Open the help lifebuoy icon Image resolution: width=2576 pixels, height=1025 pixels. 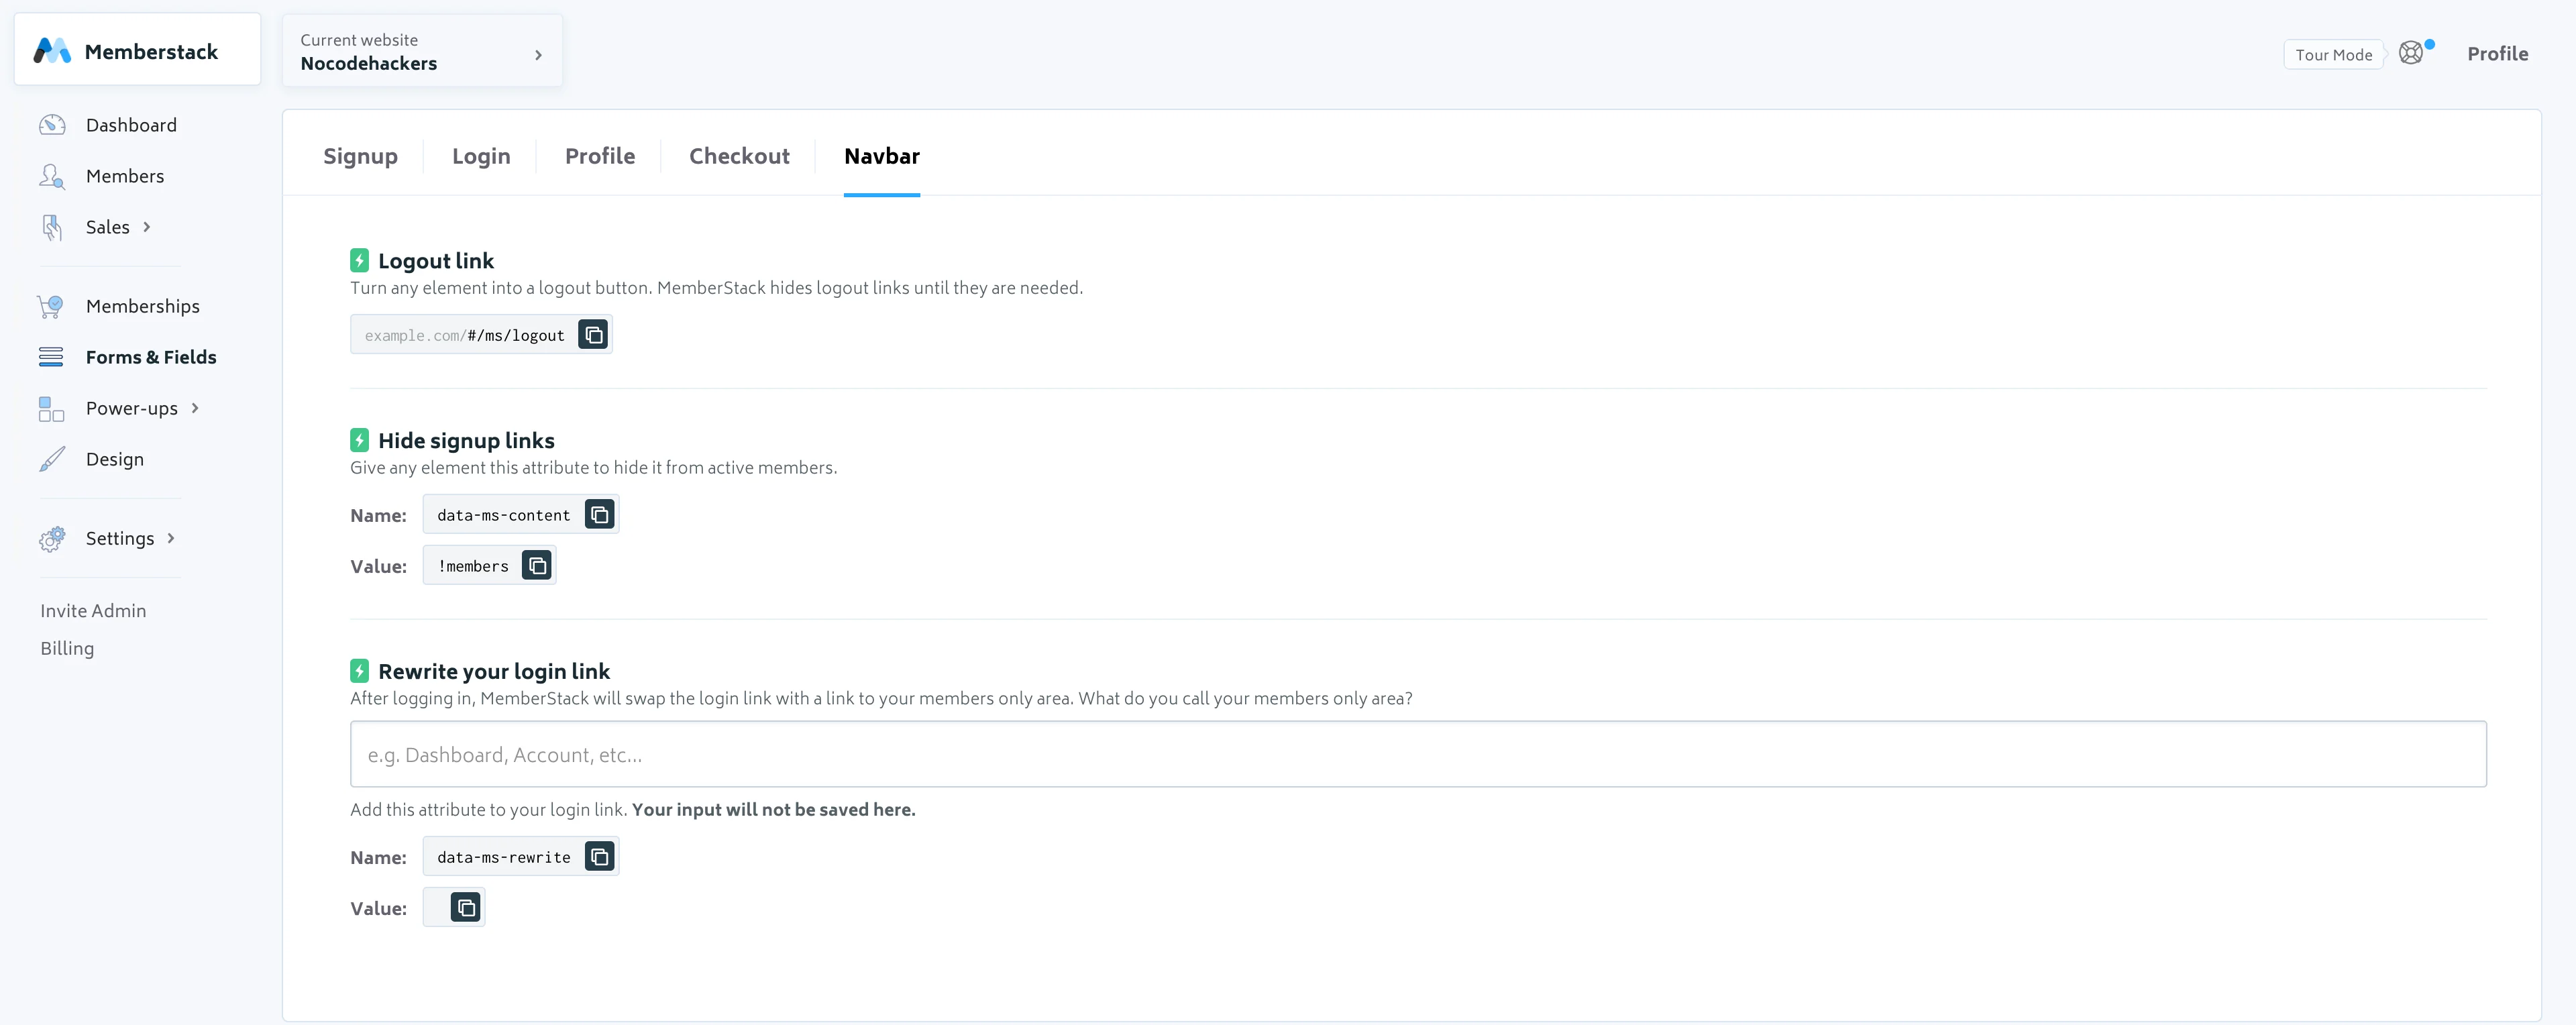pos(2411,53)
